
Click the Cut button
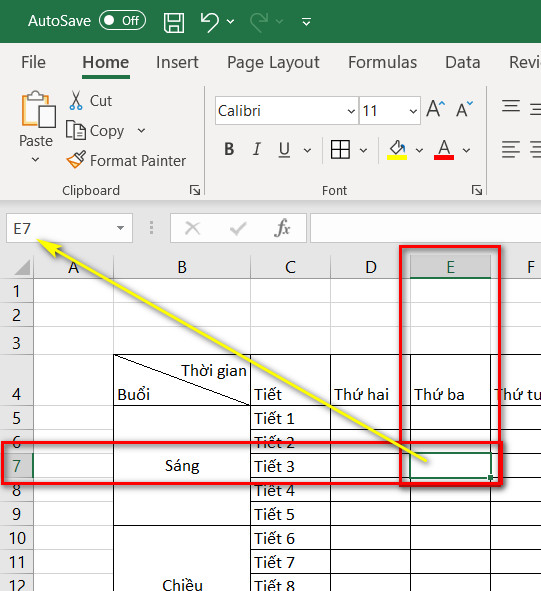tap(91, 101)
